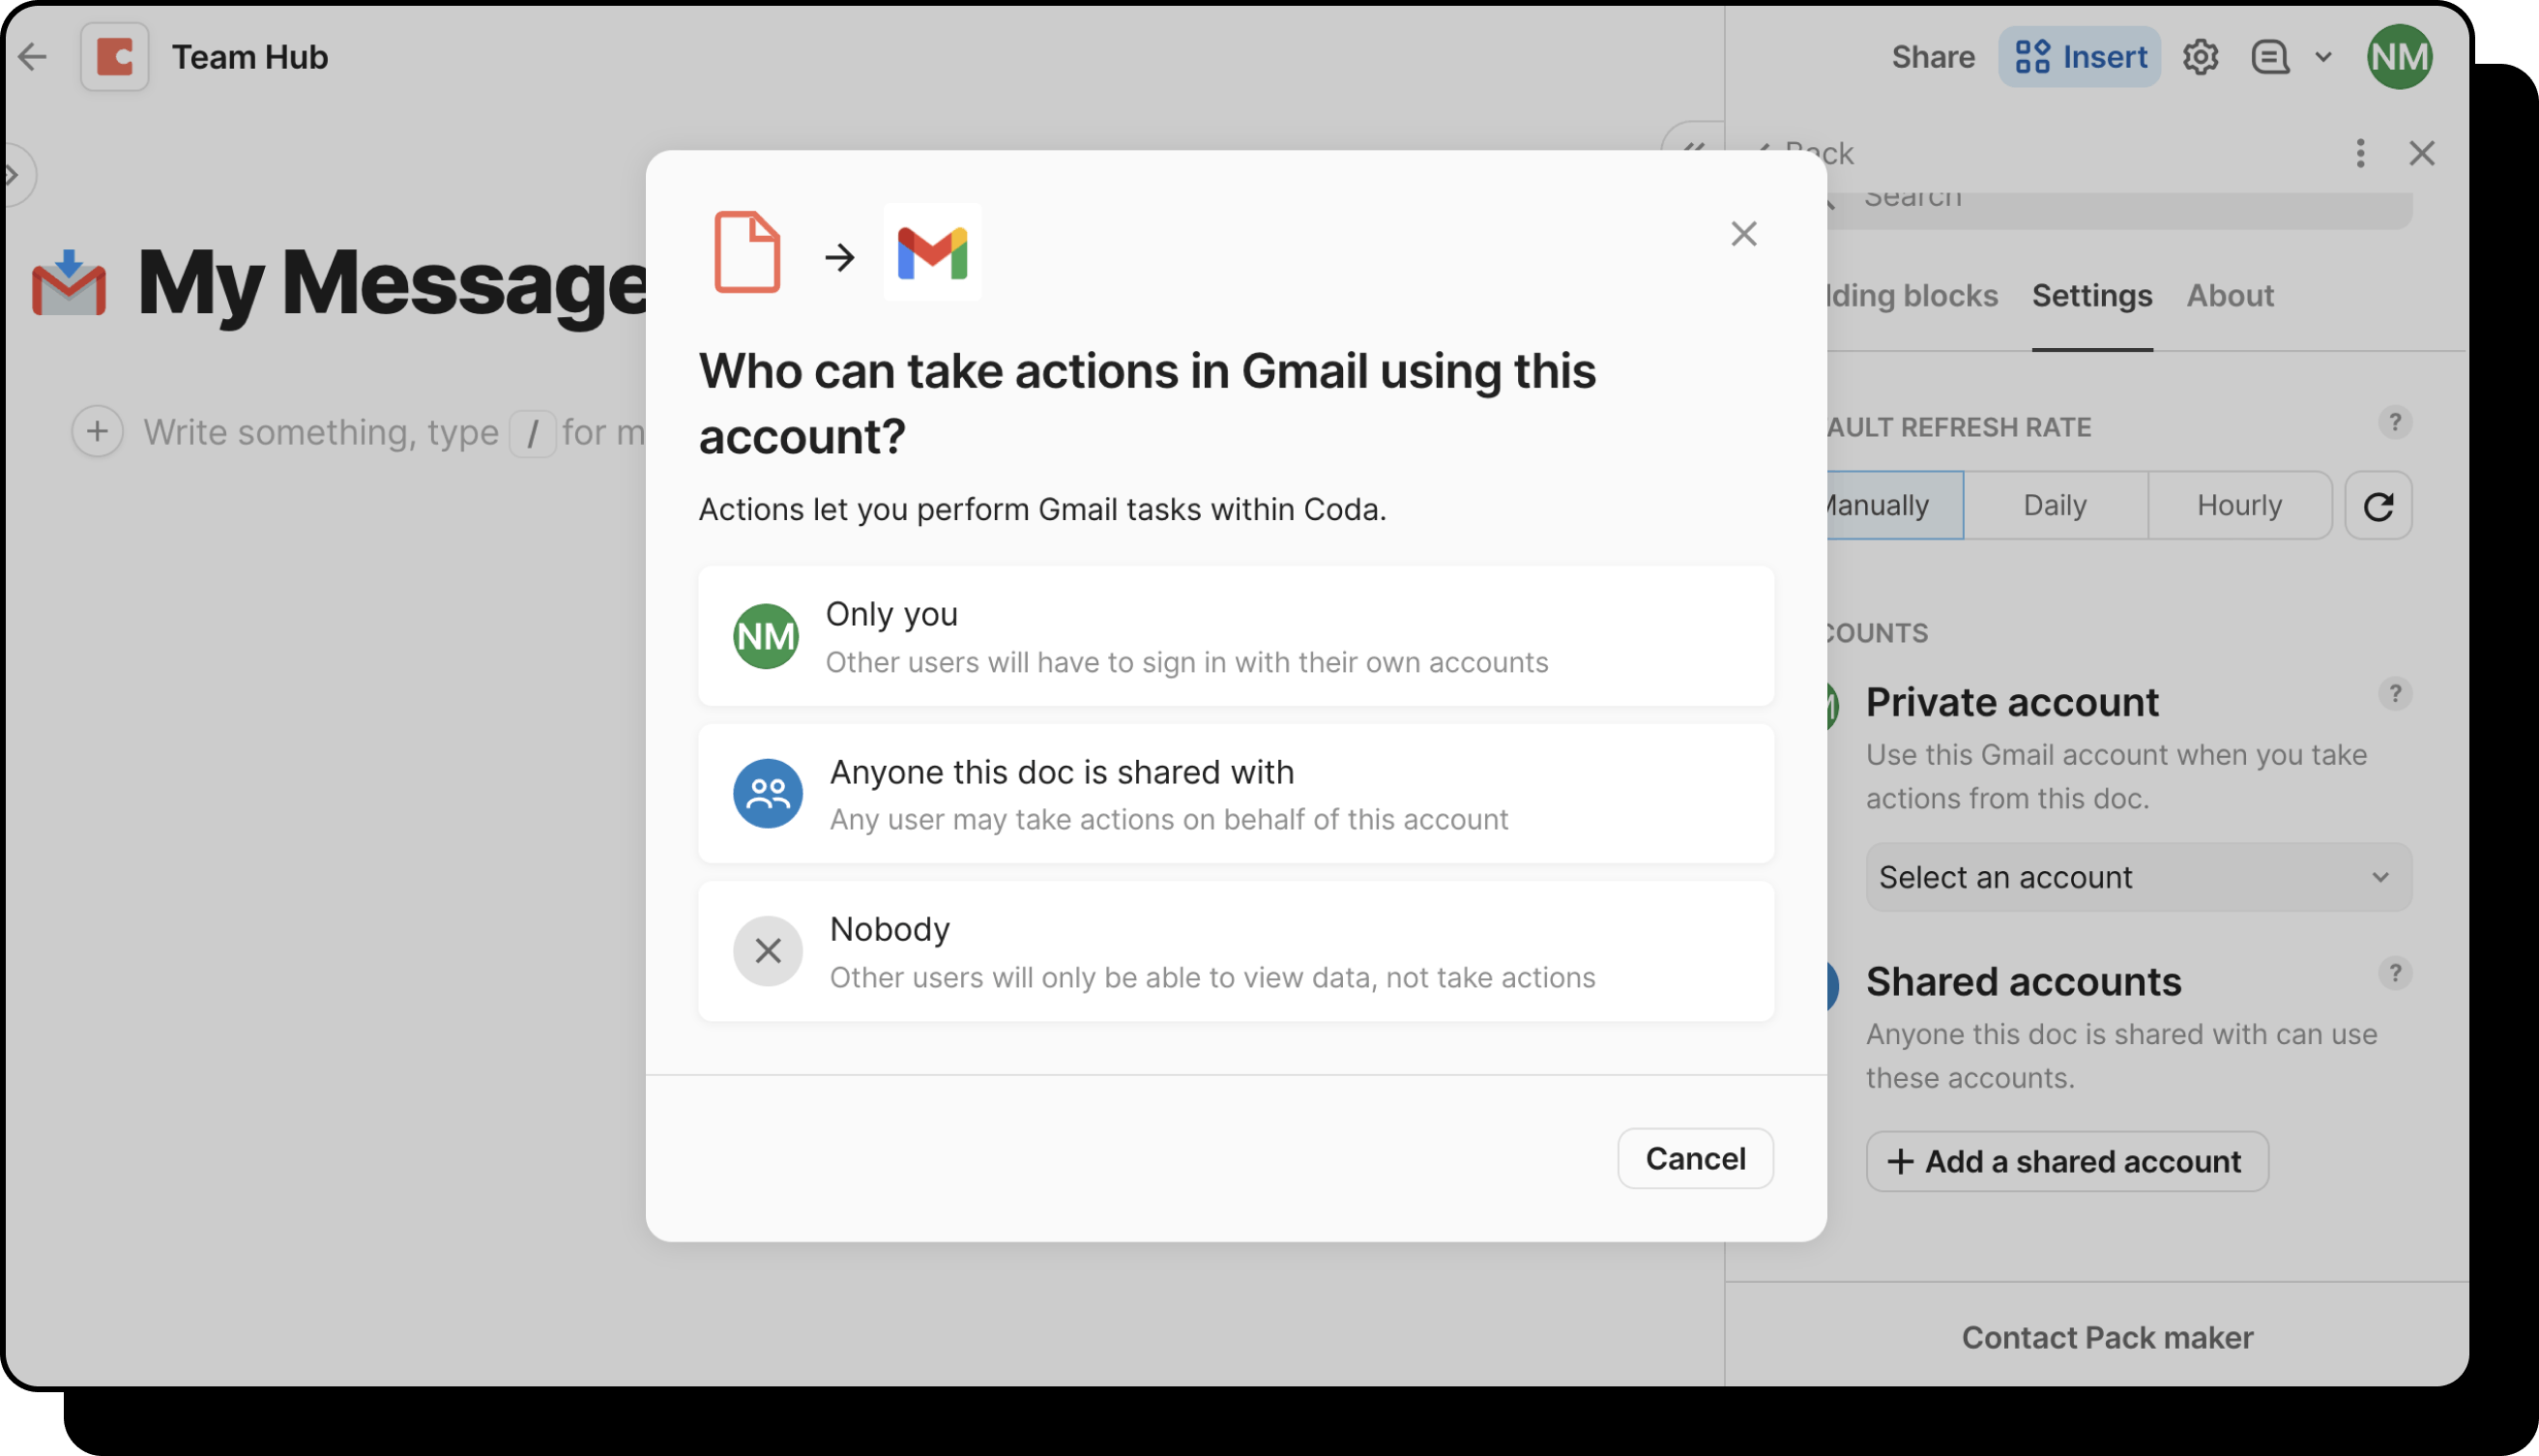
Task: Select Daily refresh rate option
Action: pos(2055,504)
